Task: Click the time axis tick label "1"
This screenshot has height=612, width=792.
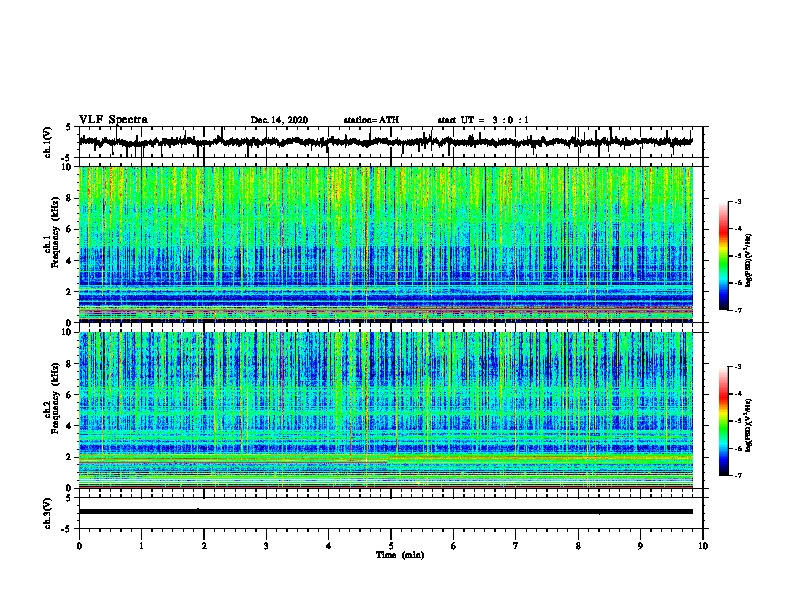Action: tap(141, 546)
